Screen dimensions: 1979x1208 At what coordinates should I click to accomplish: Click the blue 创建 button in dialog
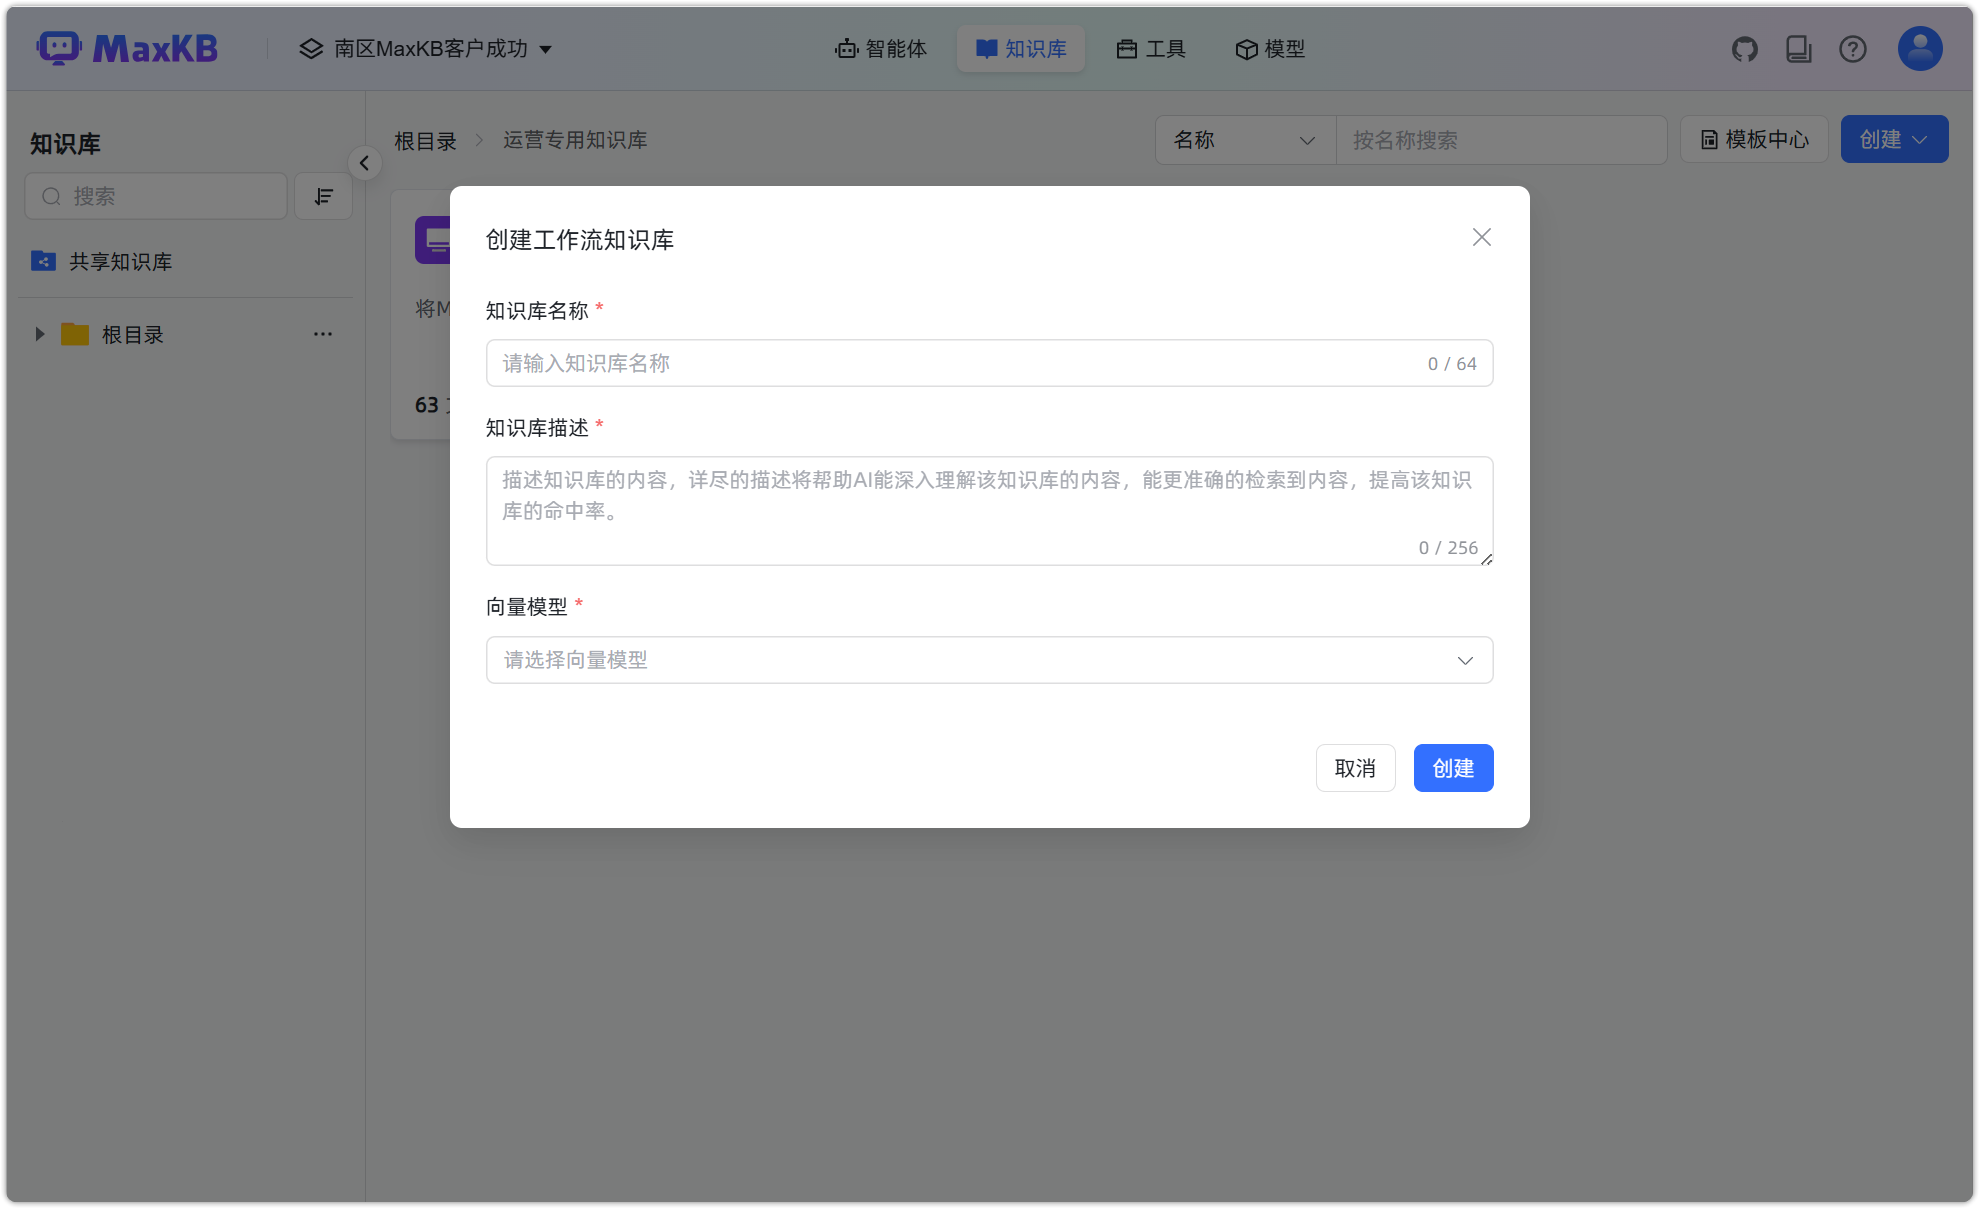(x=1453, y=767)
